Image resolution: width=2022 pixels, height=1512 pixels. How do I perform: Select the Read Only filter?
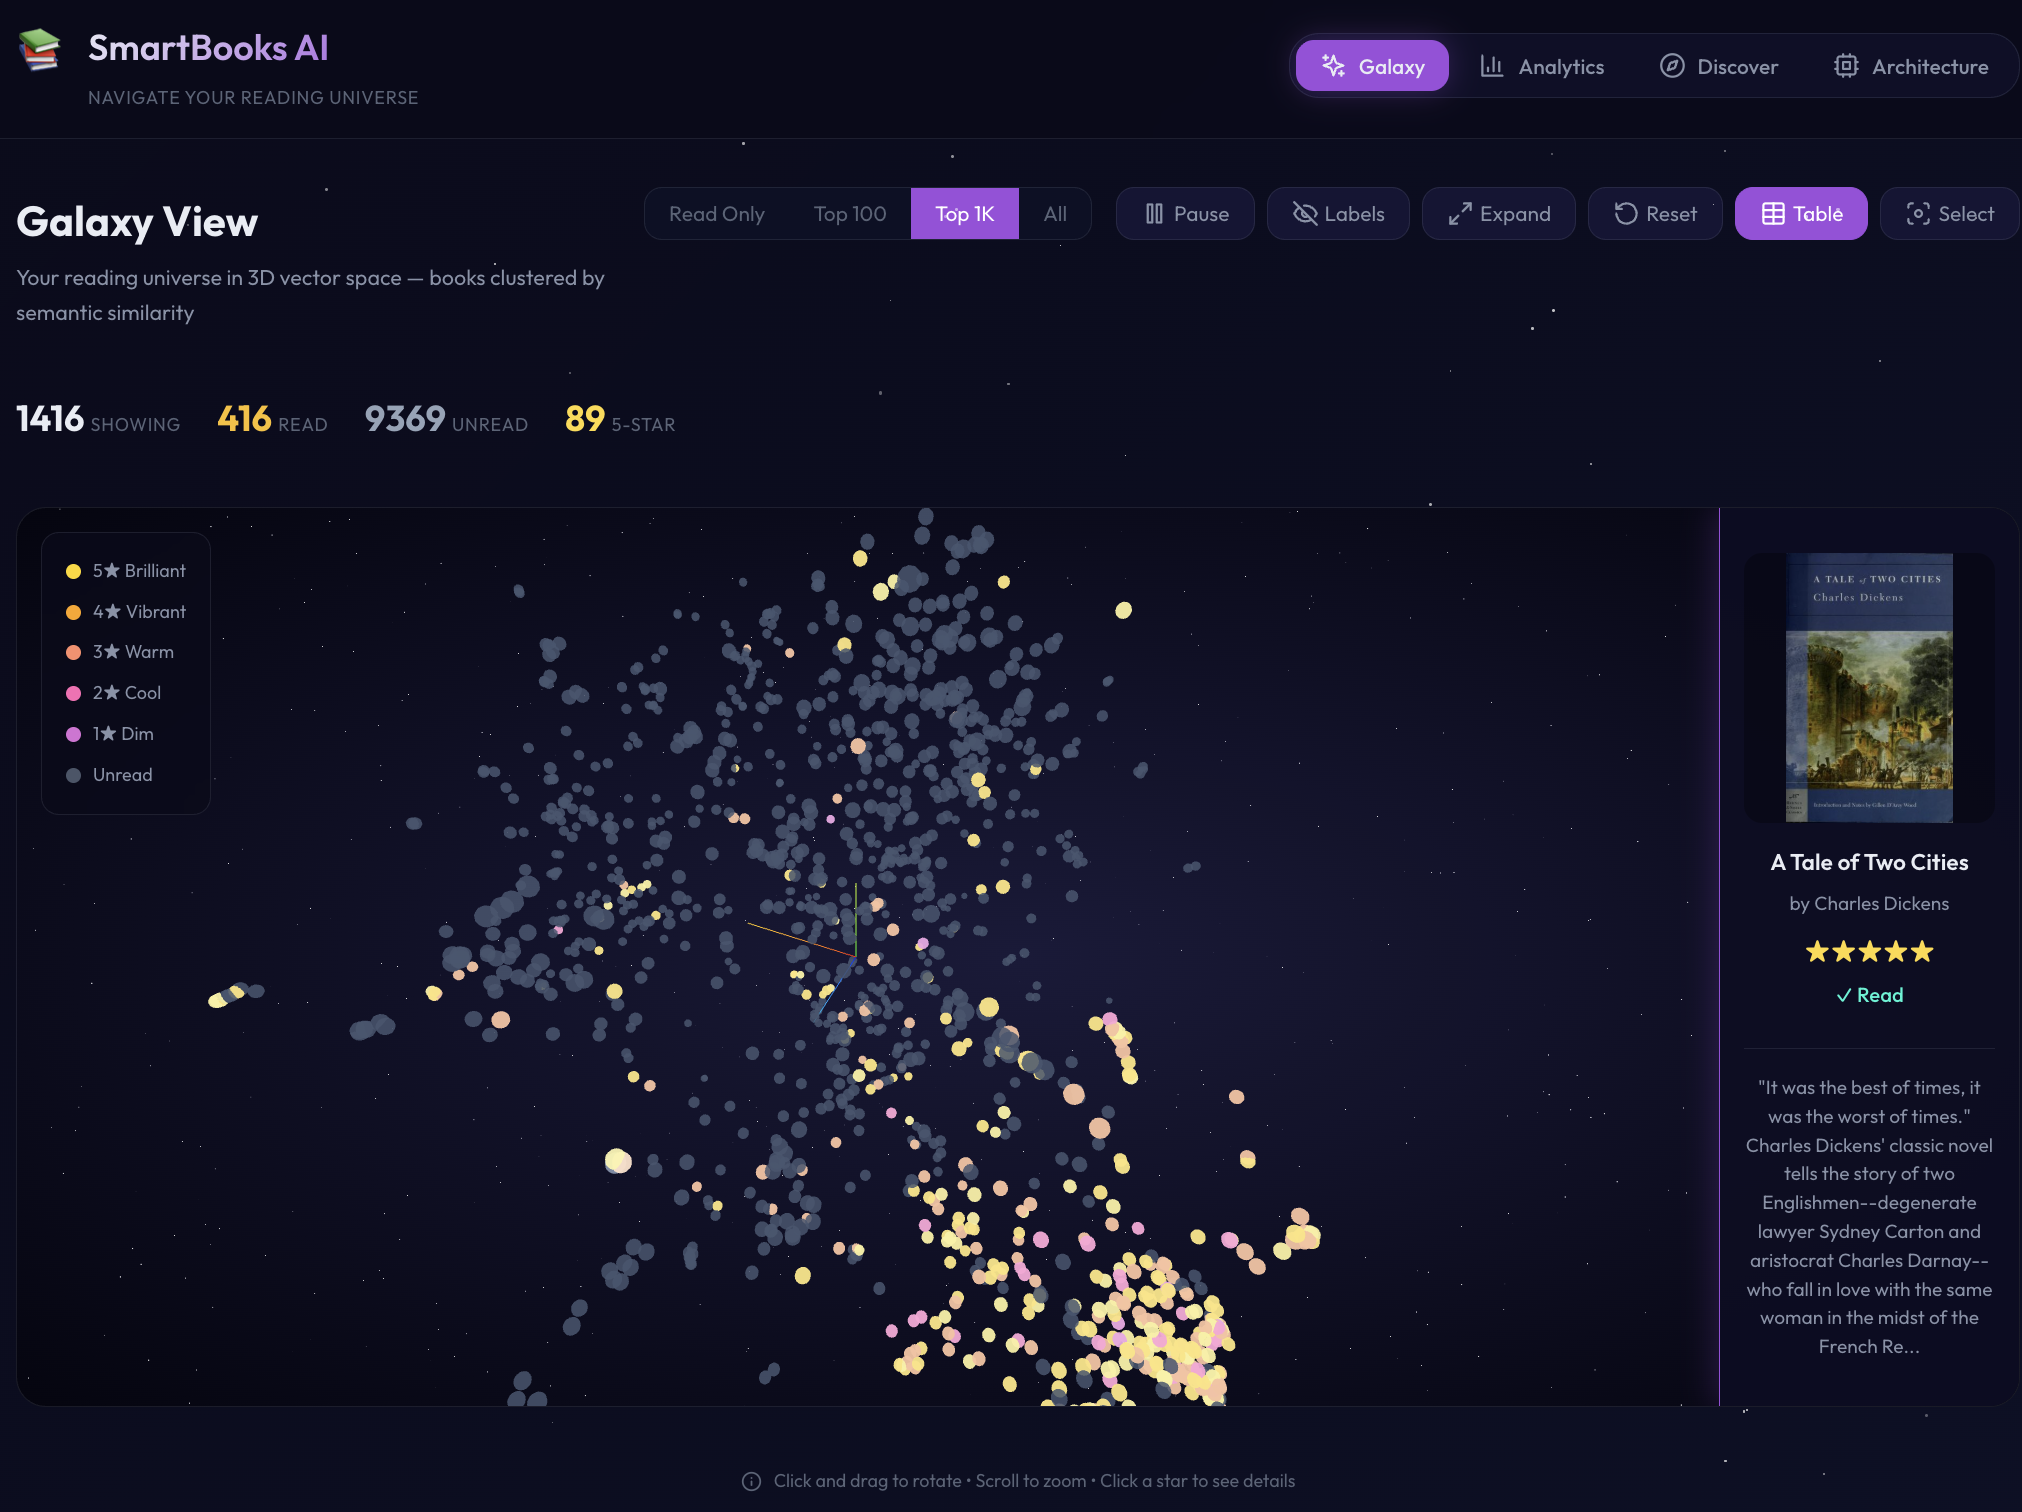pyautogui.click(x=716, y=214)
